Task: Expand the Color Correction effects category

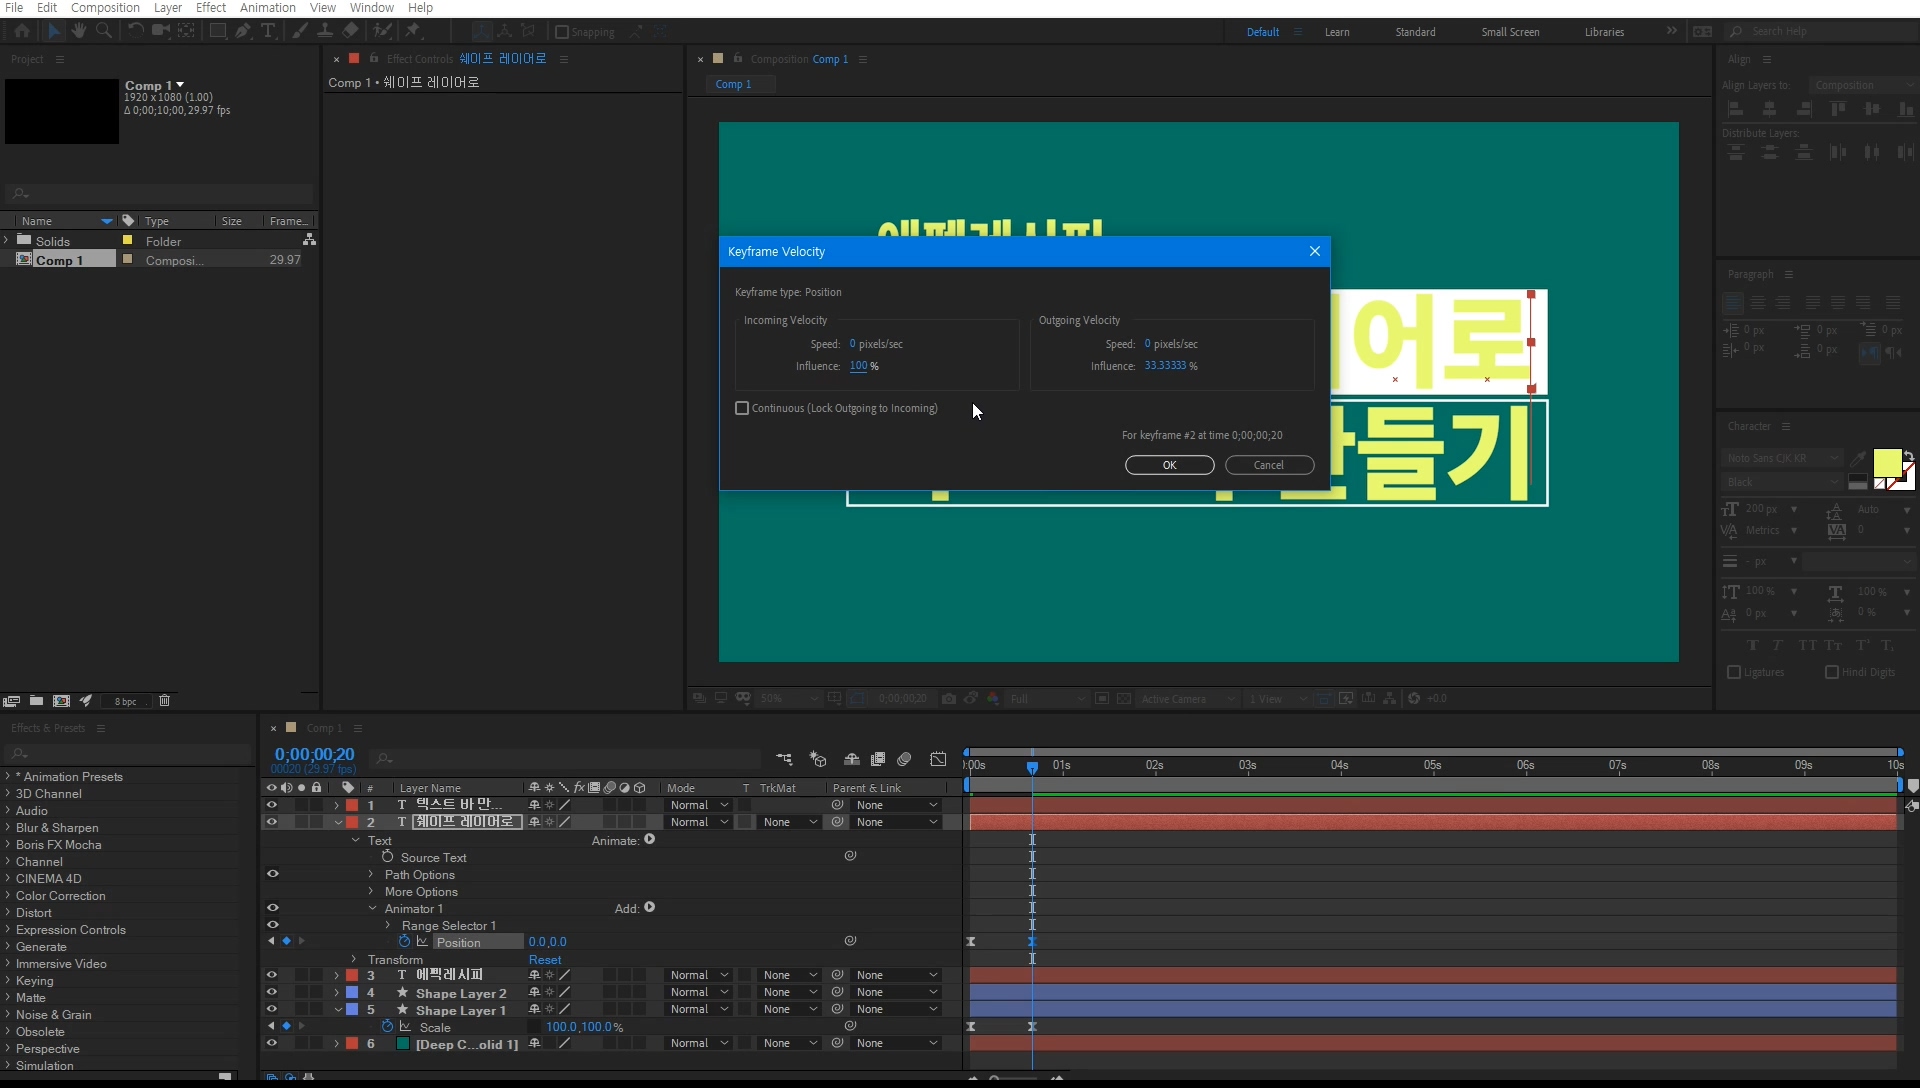Action: point(8,896)
